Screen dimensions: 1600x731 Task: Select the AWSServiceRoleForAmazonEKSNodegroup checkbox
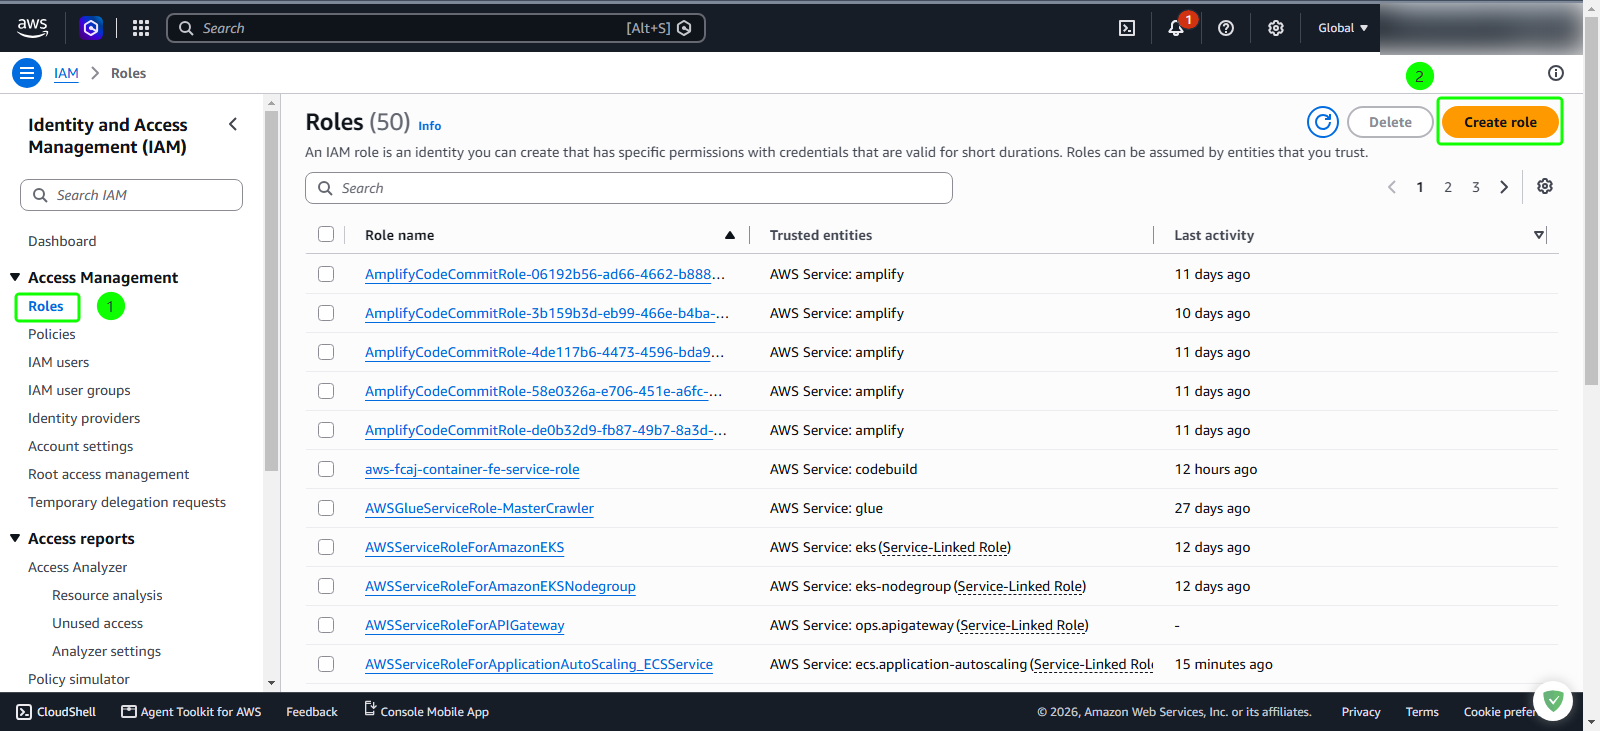(x=326, y=586)
